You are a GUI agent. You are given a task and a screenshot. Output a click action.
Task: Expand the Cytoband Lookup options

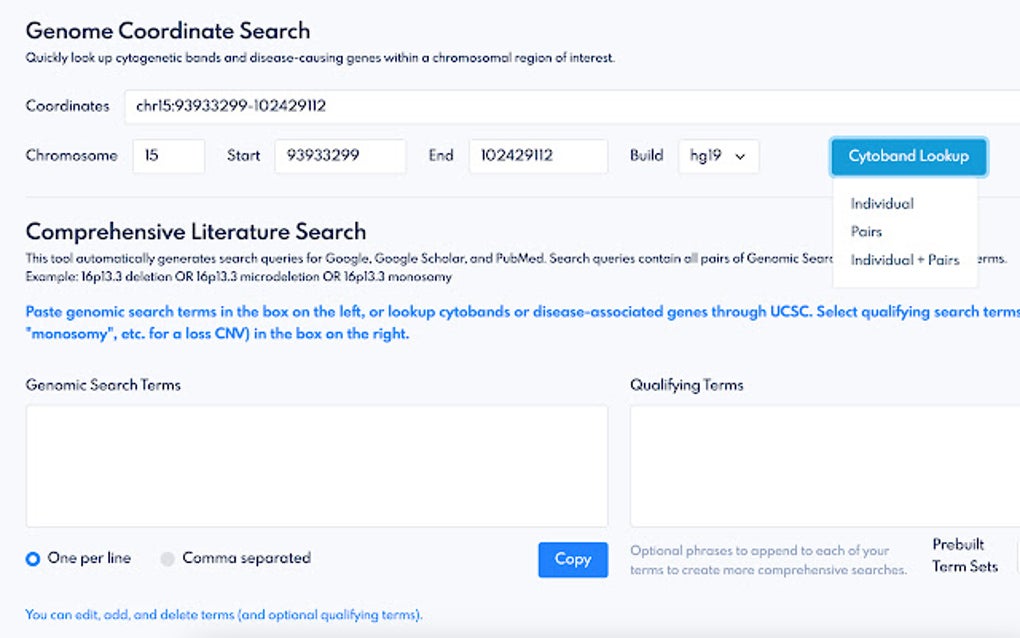click(x=907, y=156)
